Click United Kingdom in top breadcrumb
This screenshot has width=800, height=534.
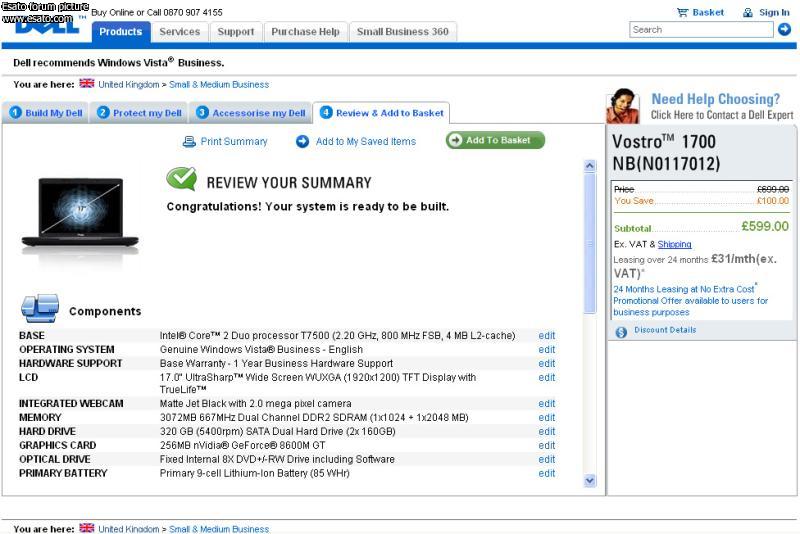pyautogui.click(x=129, y=85)
